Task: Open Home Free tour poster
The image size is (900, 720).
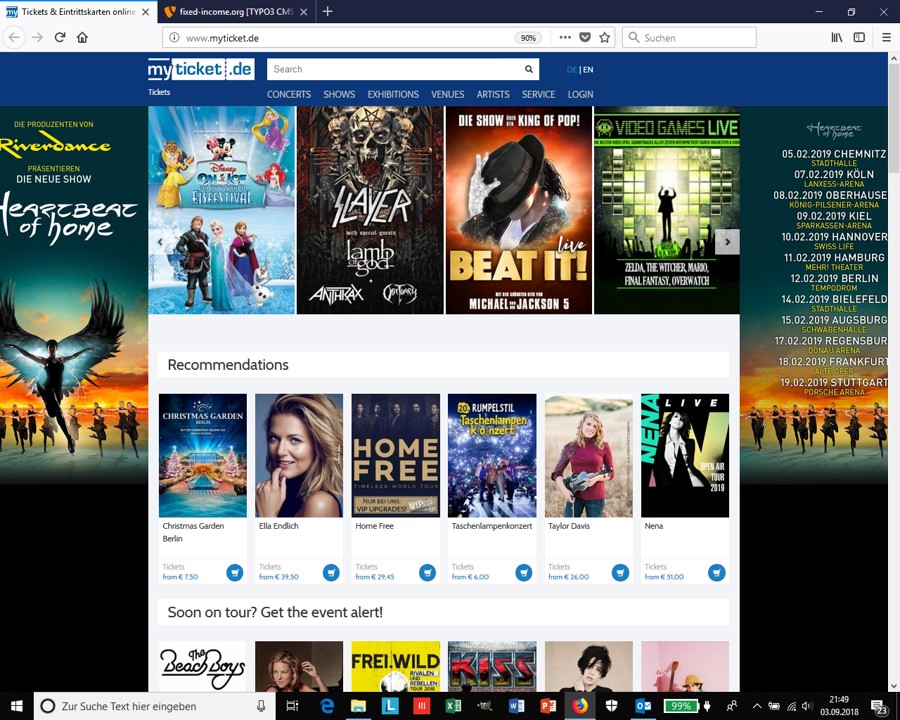Action: click(395, 455)
